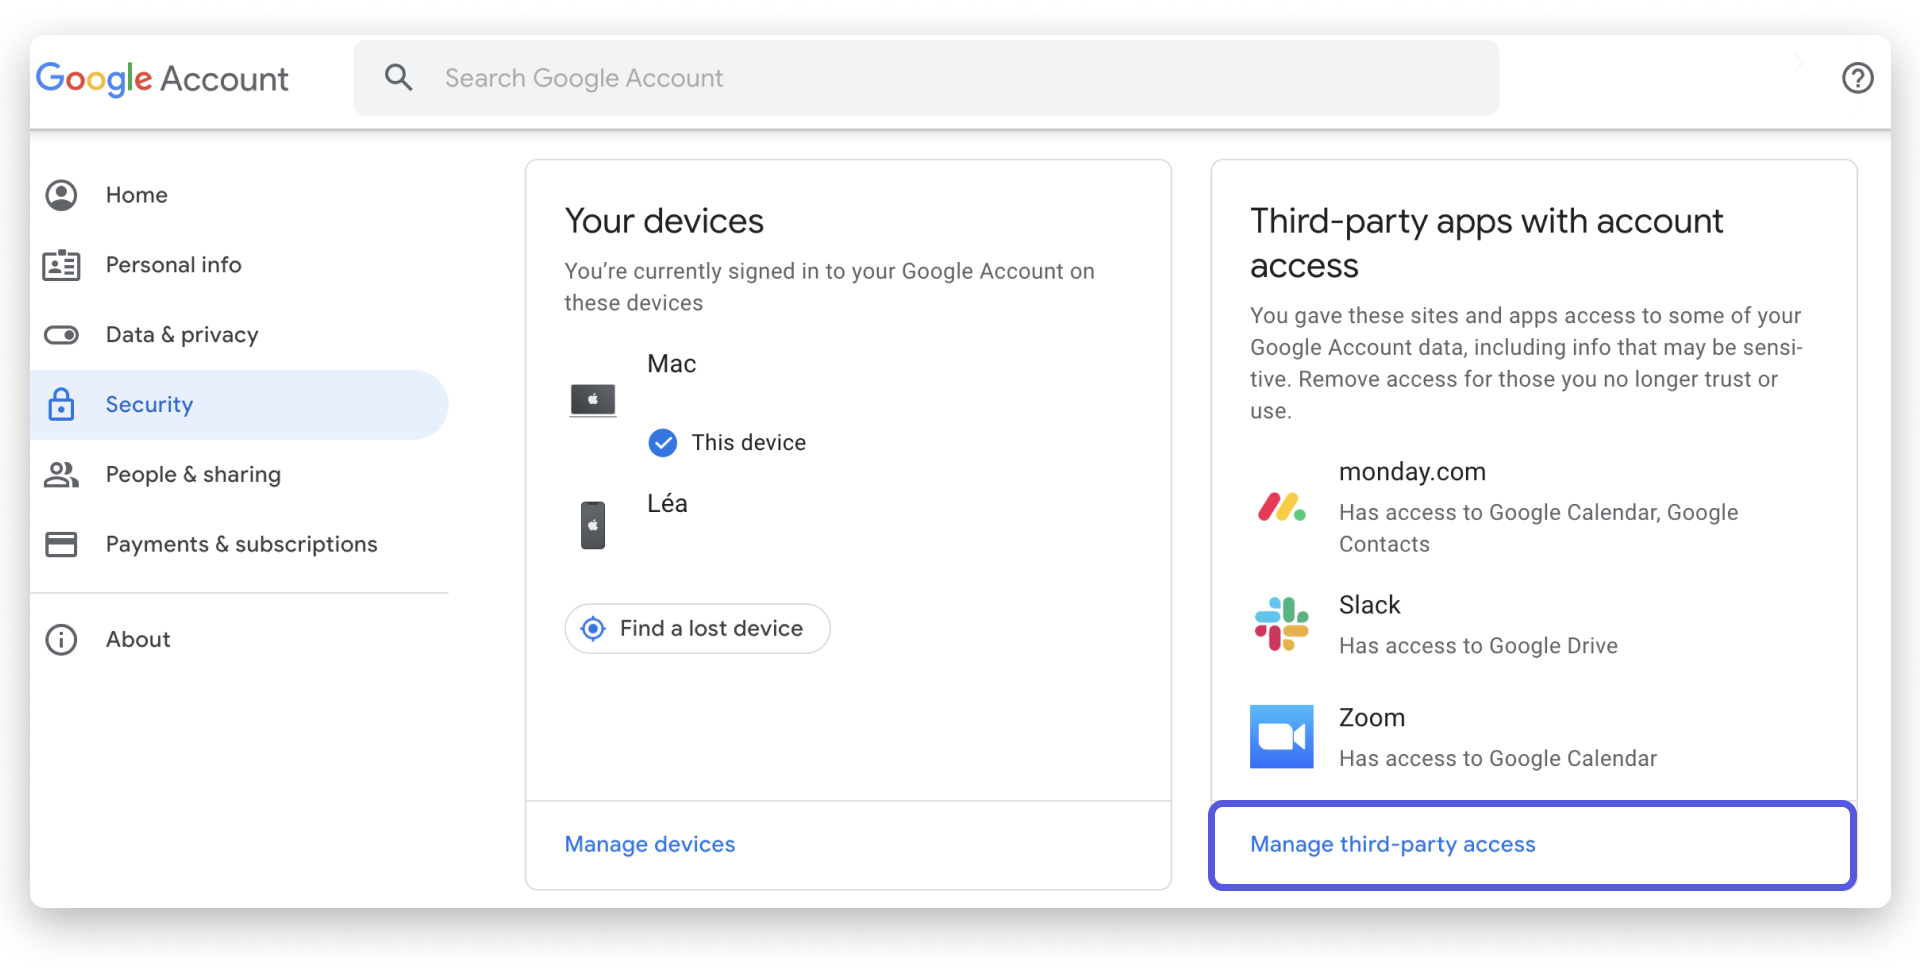The height and width of the screenshot is (973, 1920).
Task: Click the Slack app icon
Action: (1283, 623)
